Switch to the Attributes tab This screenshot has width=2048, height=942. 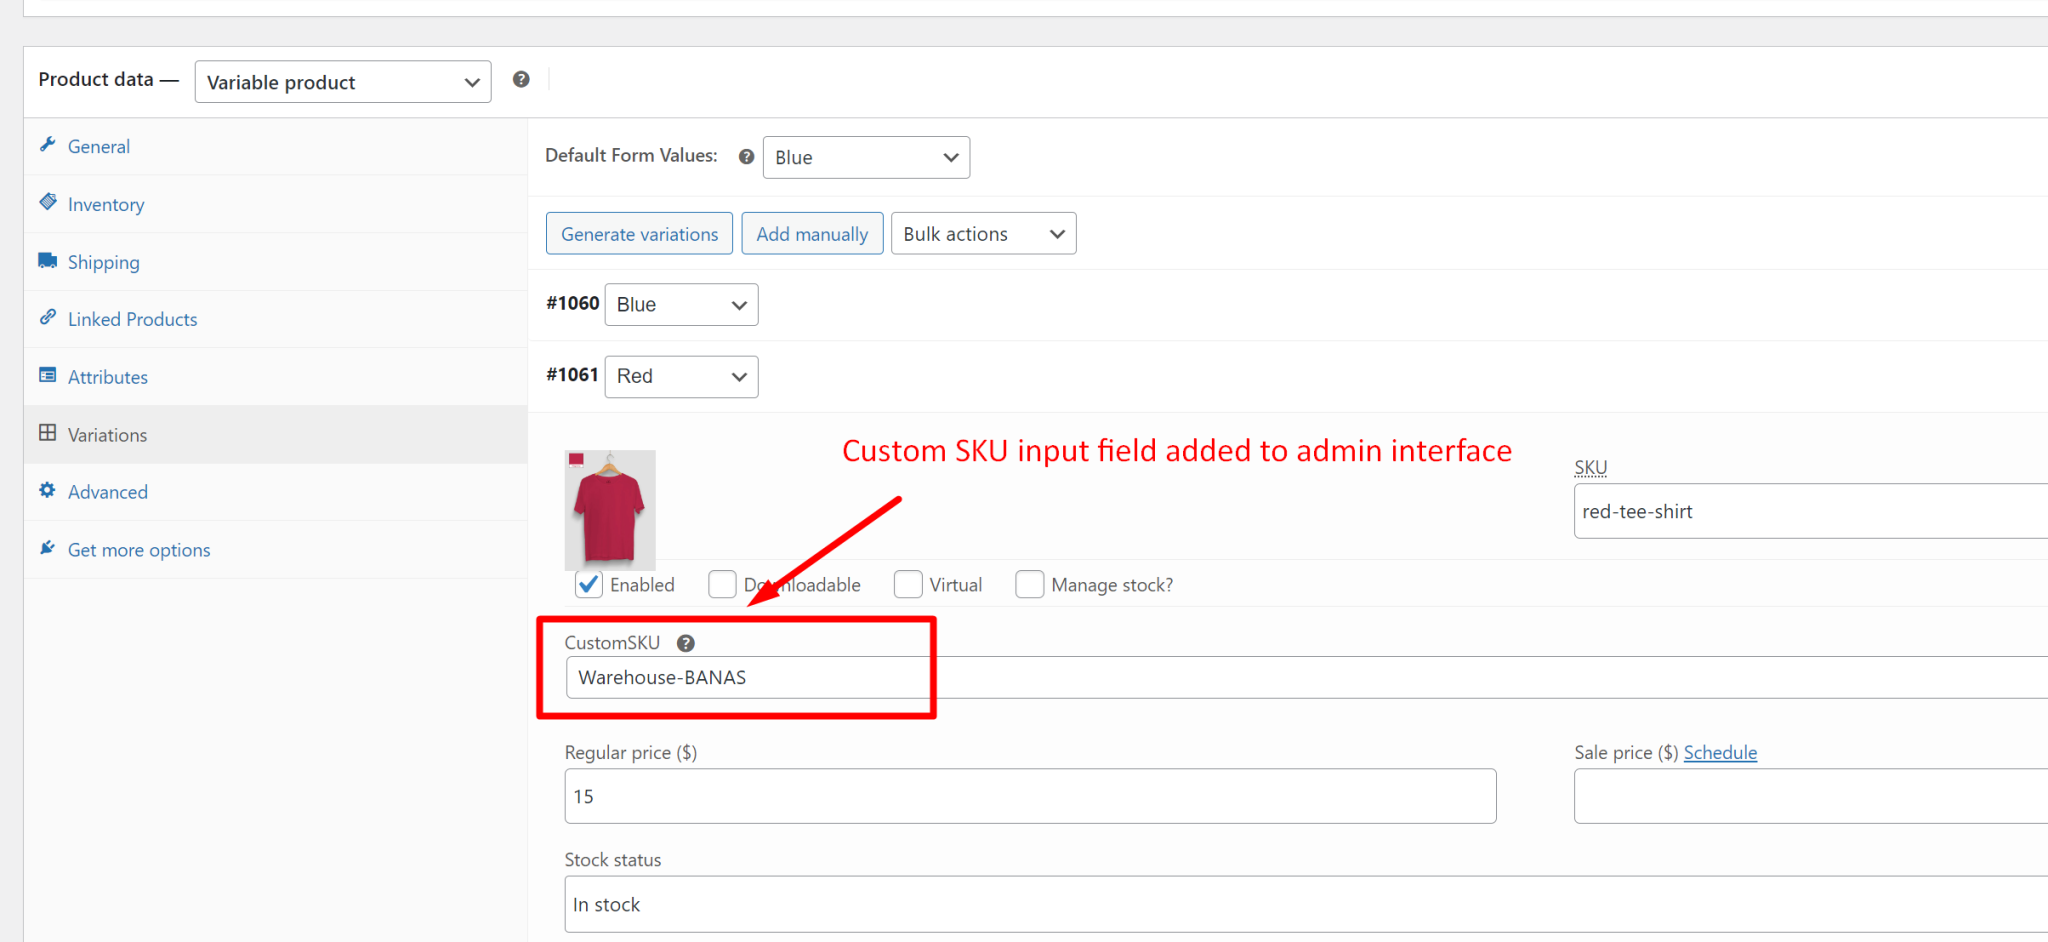[x=107, y=376]
